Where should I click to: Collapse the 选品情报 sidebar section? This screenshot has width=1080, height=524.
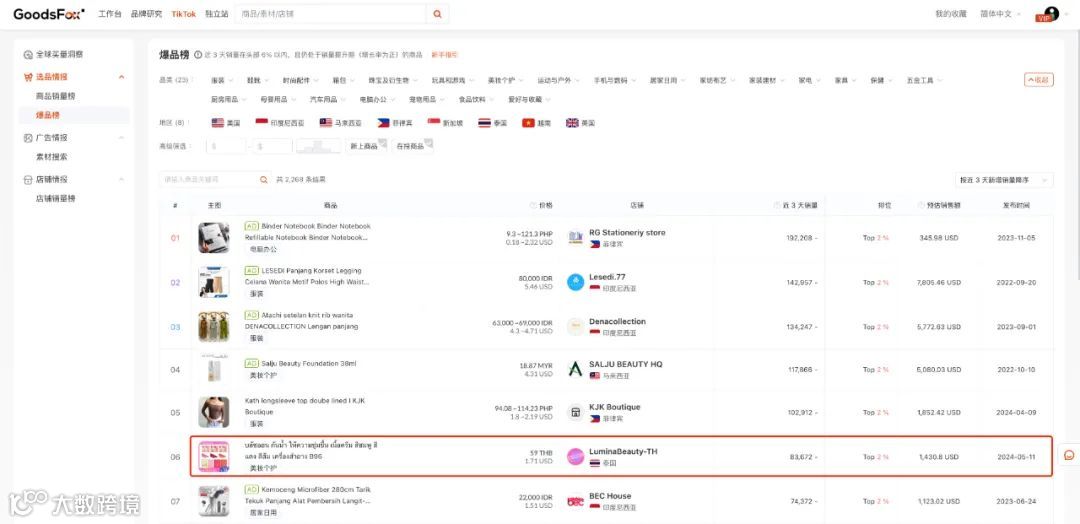121,77
